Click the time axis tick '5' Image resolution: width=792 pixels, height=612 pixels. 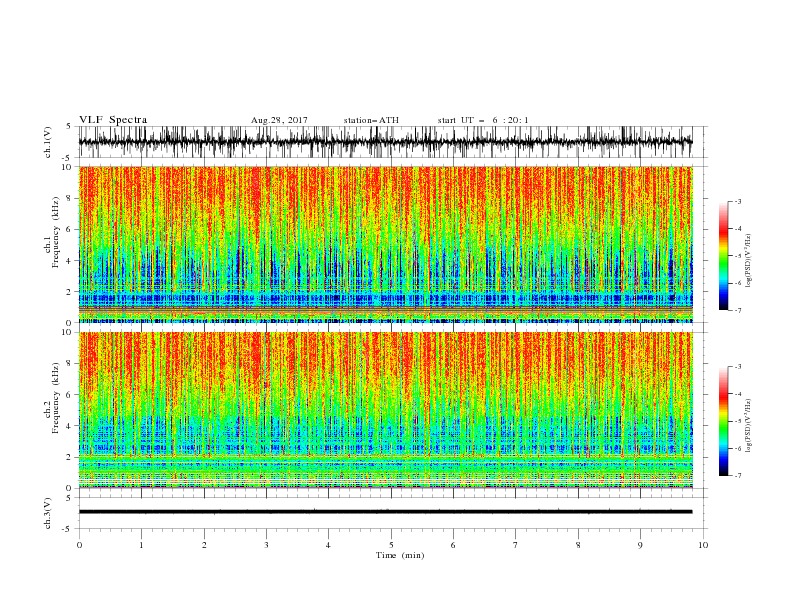tap(391, 545)
